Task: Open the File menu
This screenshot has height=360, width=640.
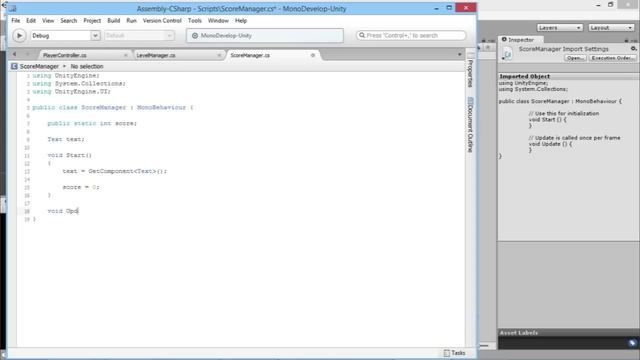Action: click(16, 20)
